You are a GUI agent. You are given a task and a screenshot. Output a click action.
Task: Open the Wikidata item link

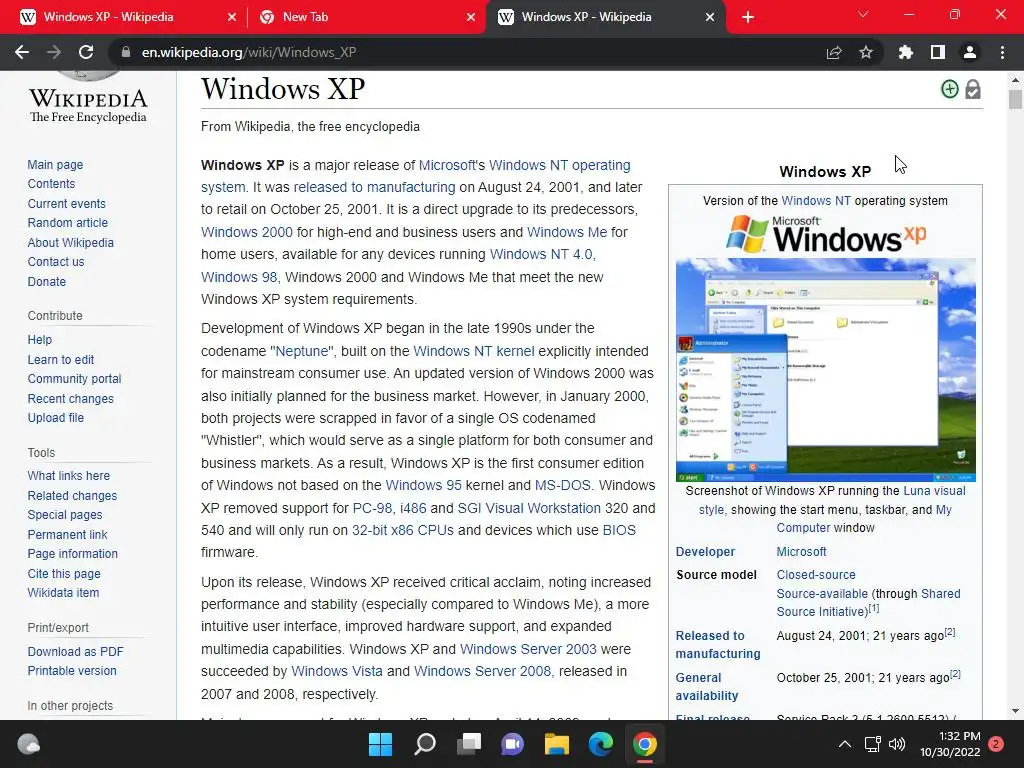(63, 592)
